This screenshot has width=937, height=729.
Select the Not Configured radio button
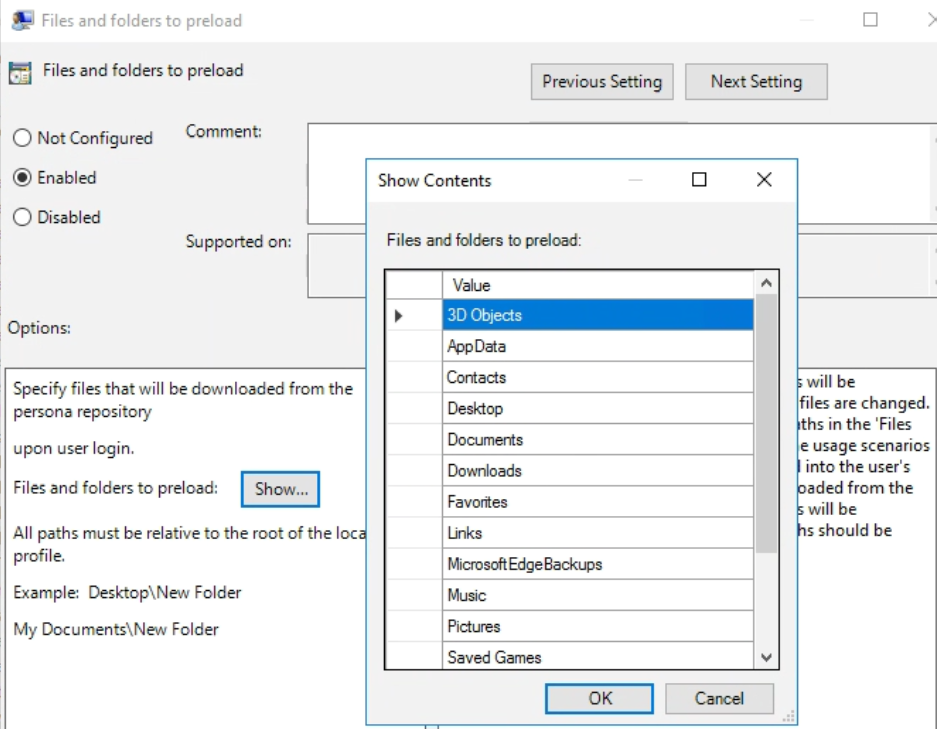click(x=22, y=138)
